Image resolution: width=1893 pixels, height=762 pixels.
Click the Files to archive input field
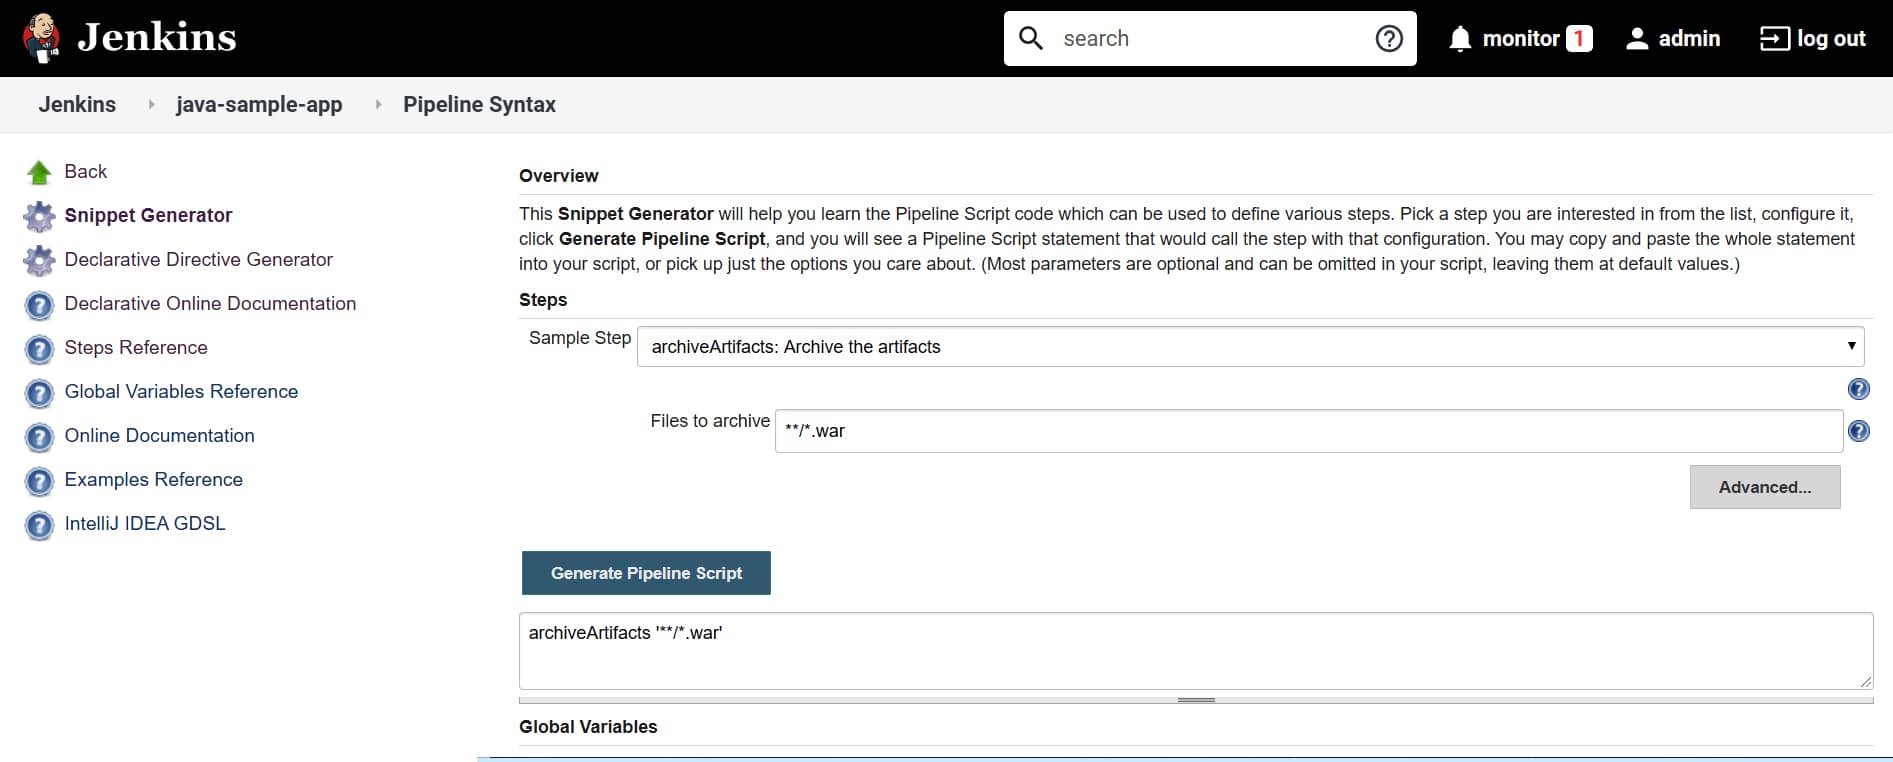point(1308,431)
